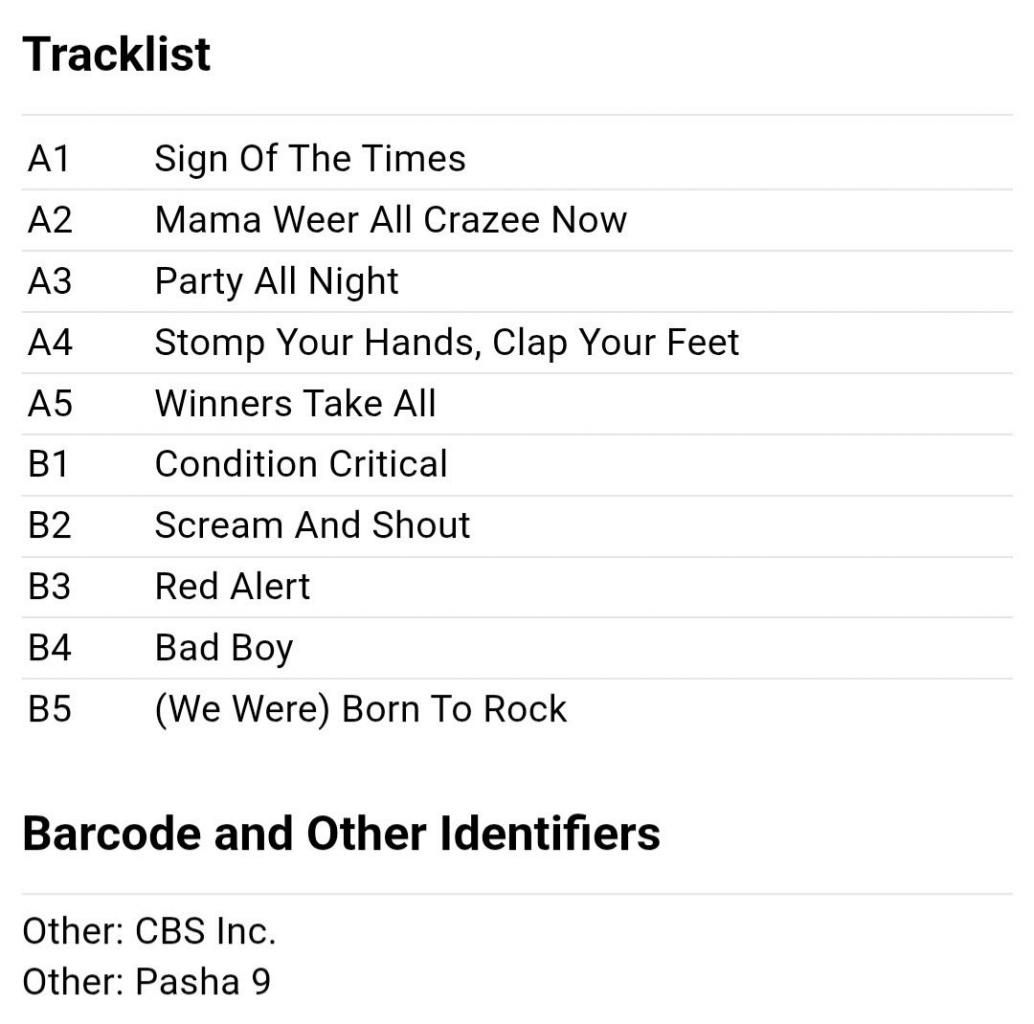Open the Condition Critical track

click(x=301, y=465)
